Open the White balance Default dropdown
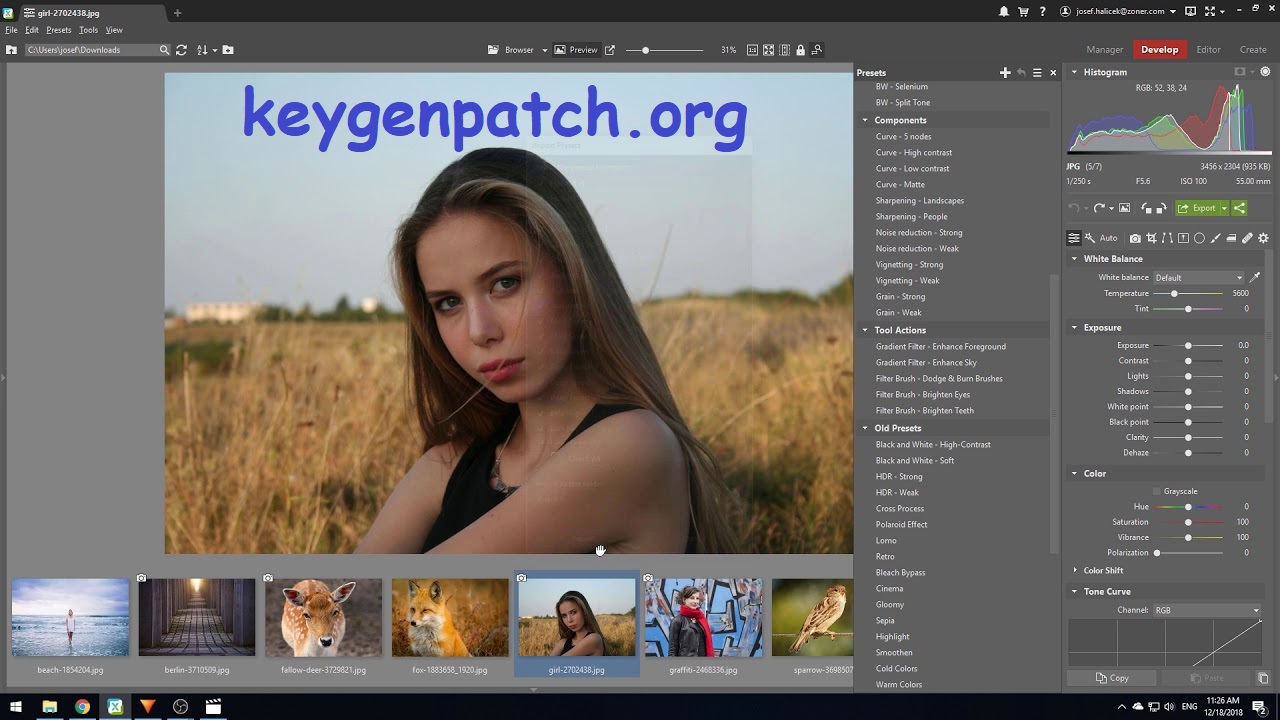1280x720 pixels. click(x=1198, y=277)
